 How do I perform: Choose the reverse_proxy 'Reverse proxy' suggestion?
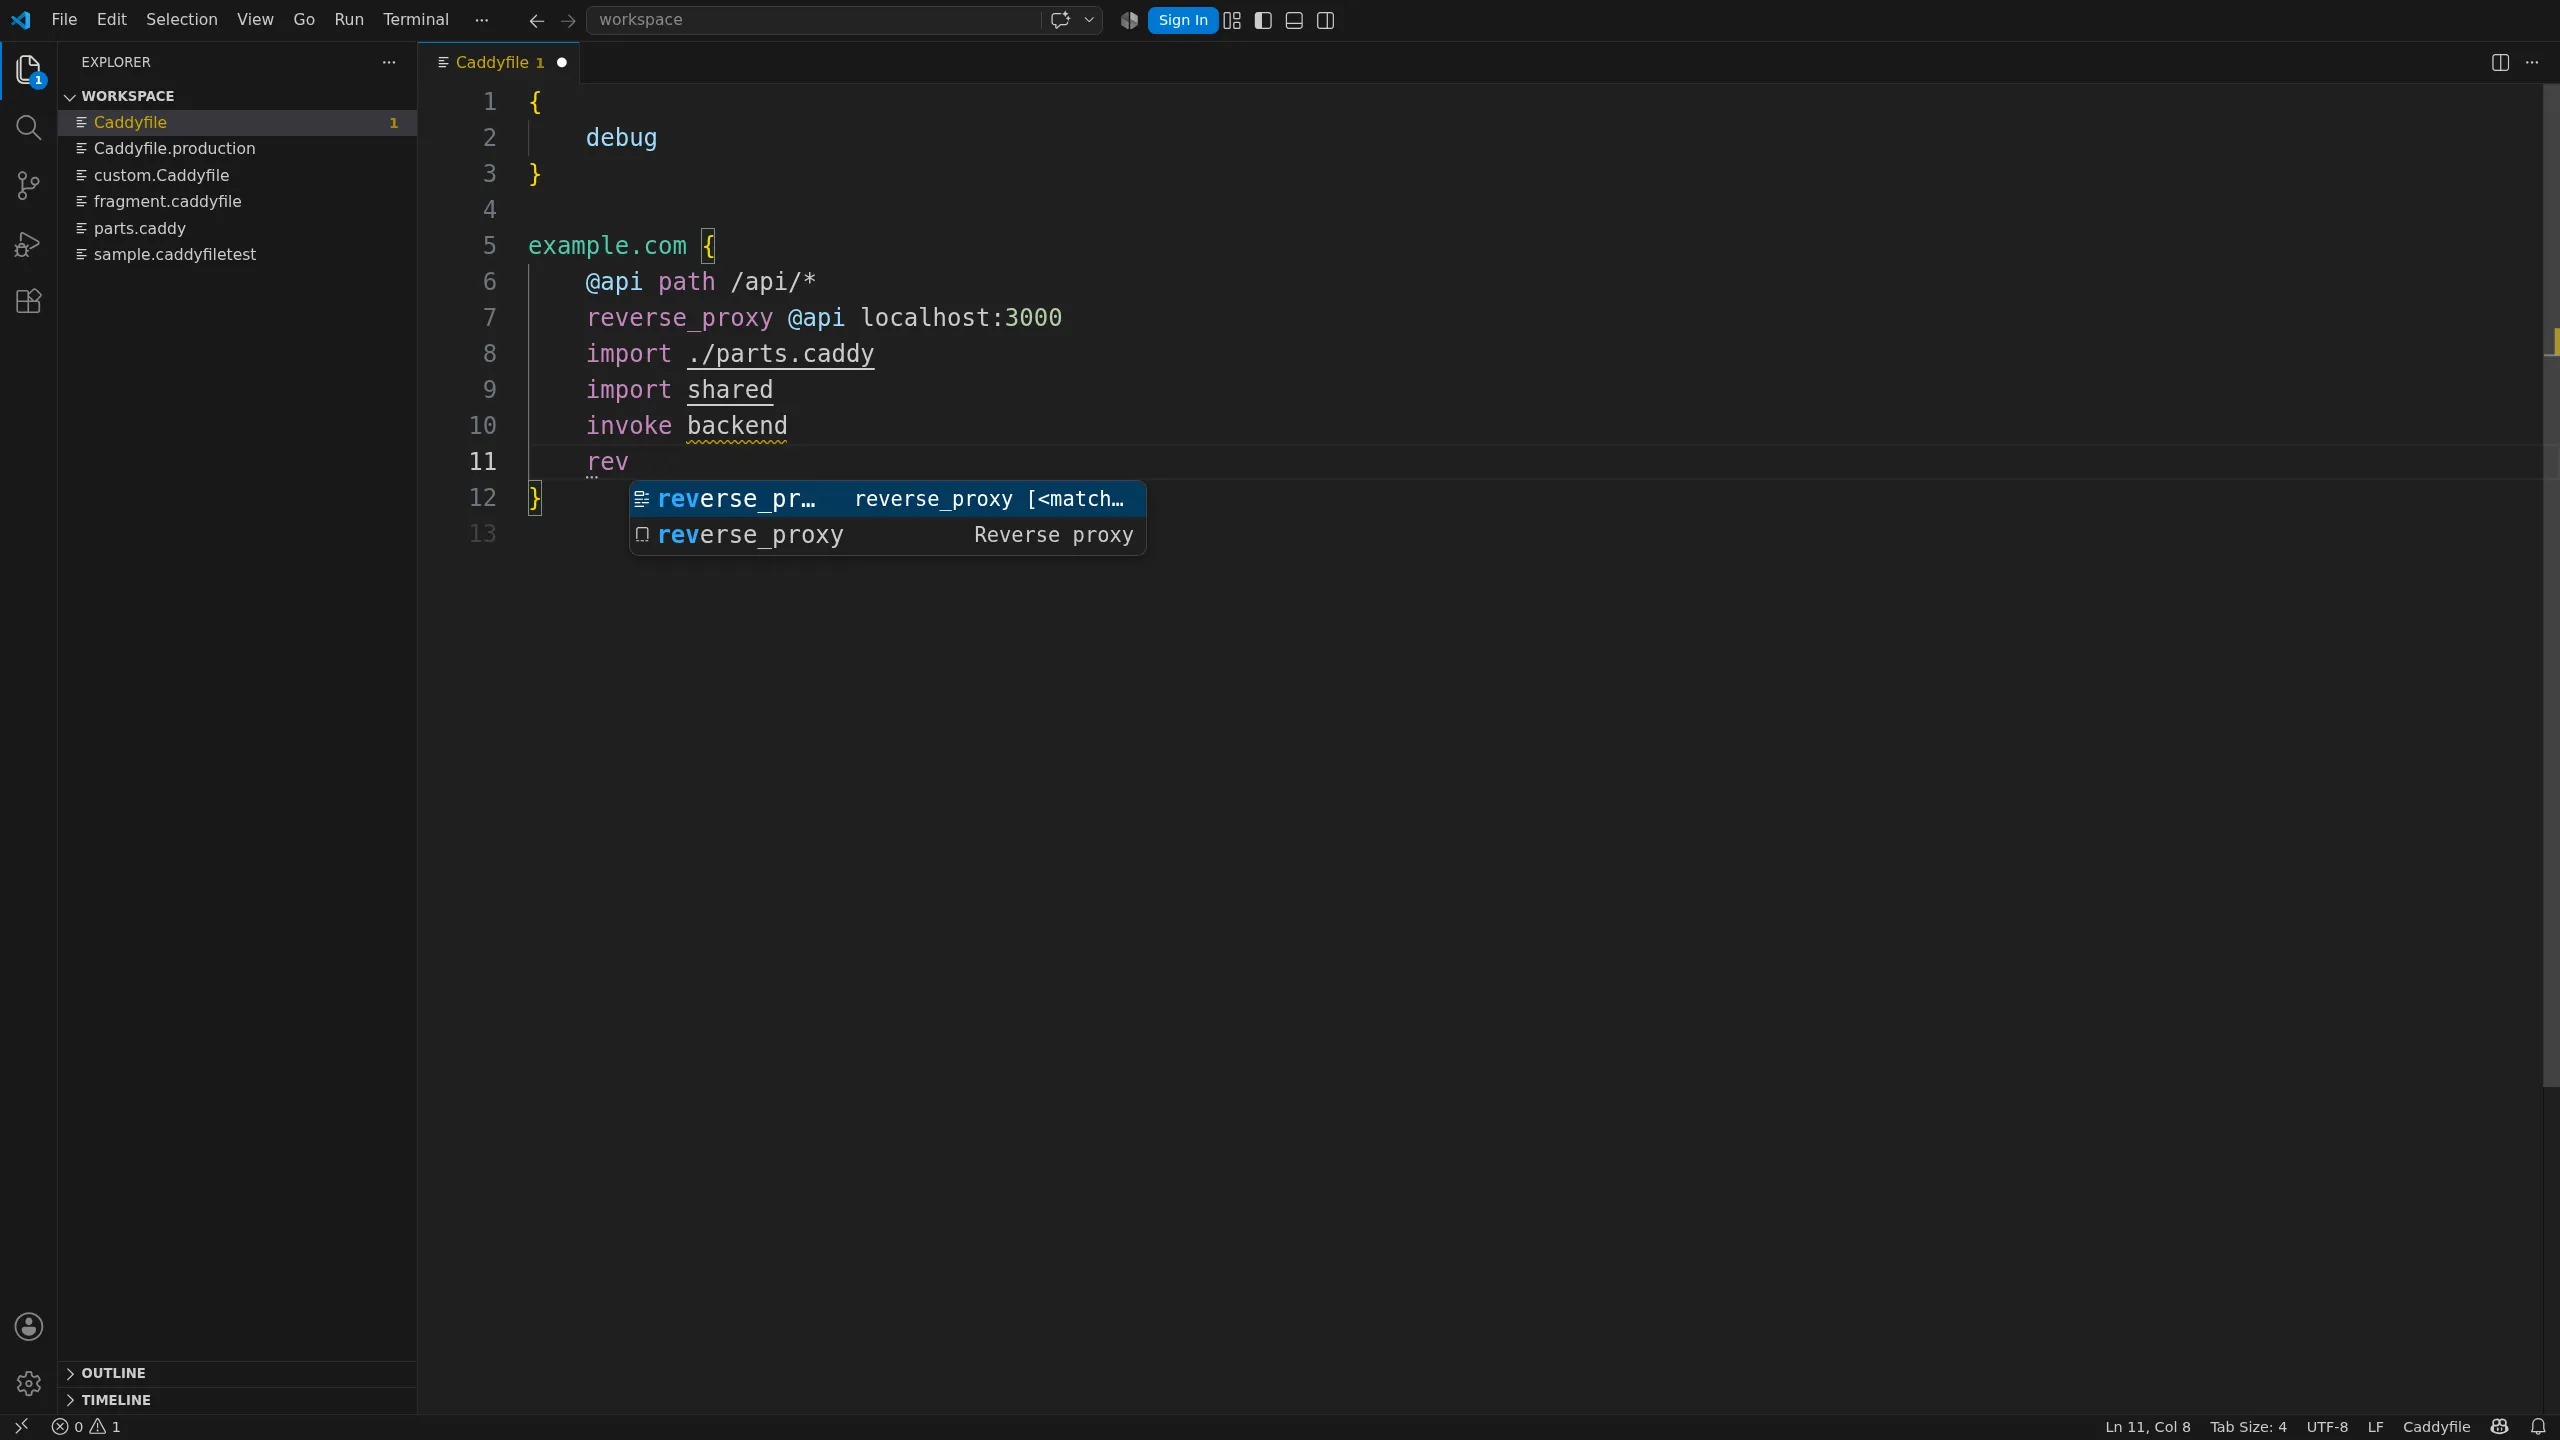tap(888, 535)
